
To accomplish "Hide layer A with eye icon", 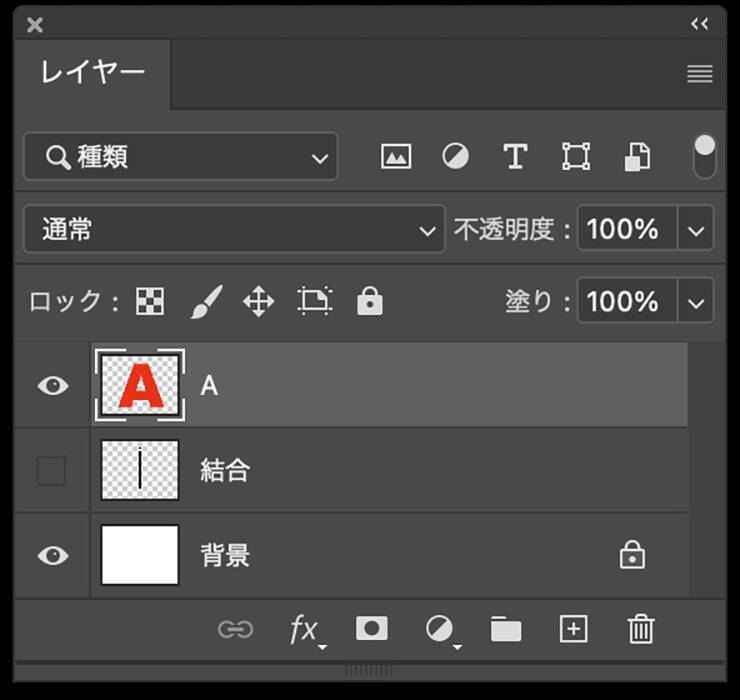I will [x=52, y=386].
